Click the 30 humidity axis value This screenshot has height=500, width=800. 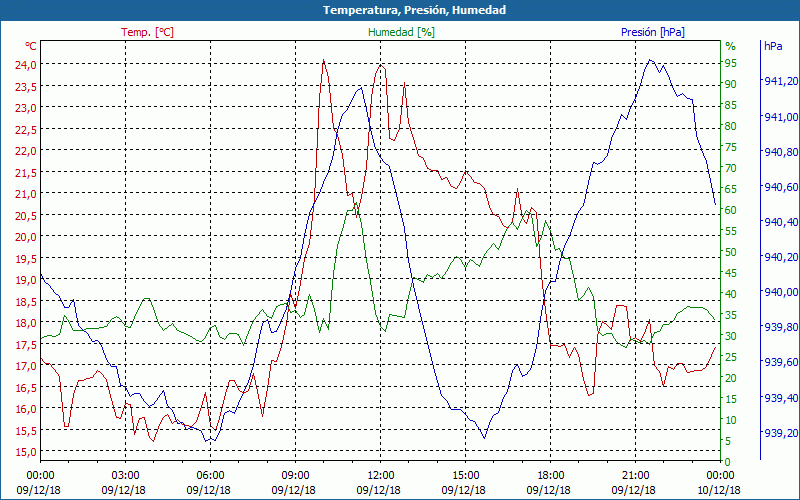coord(731,336)
